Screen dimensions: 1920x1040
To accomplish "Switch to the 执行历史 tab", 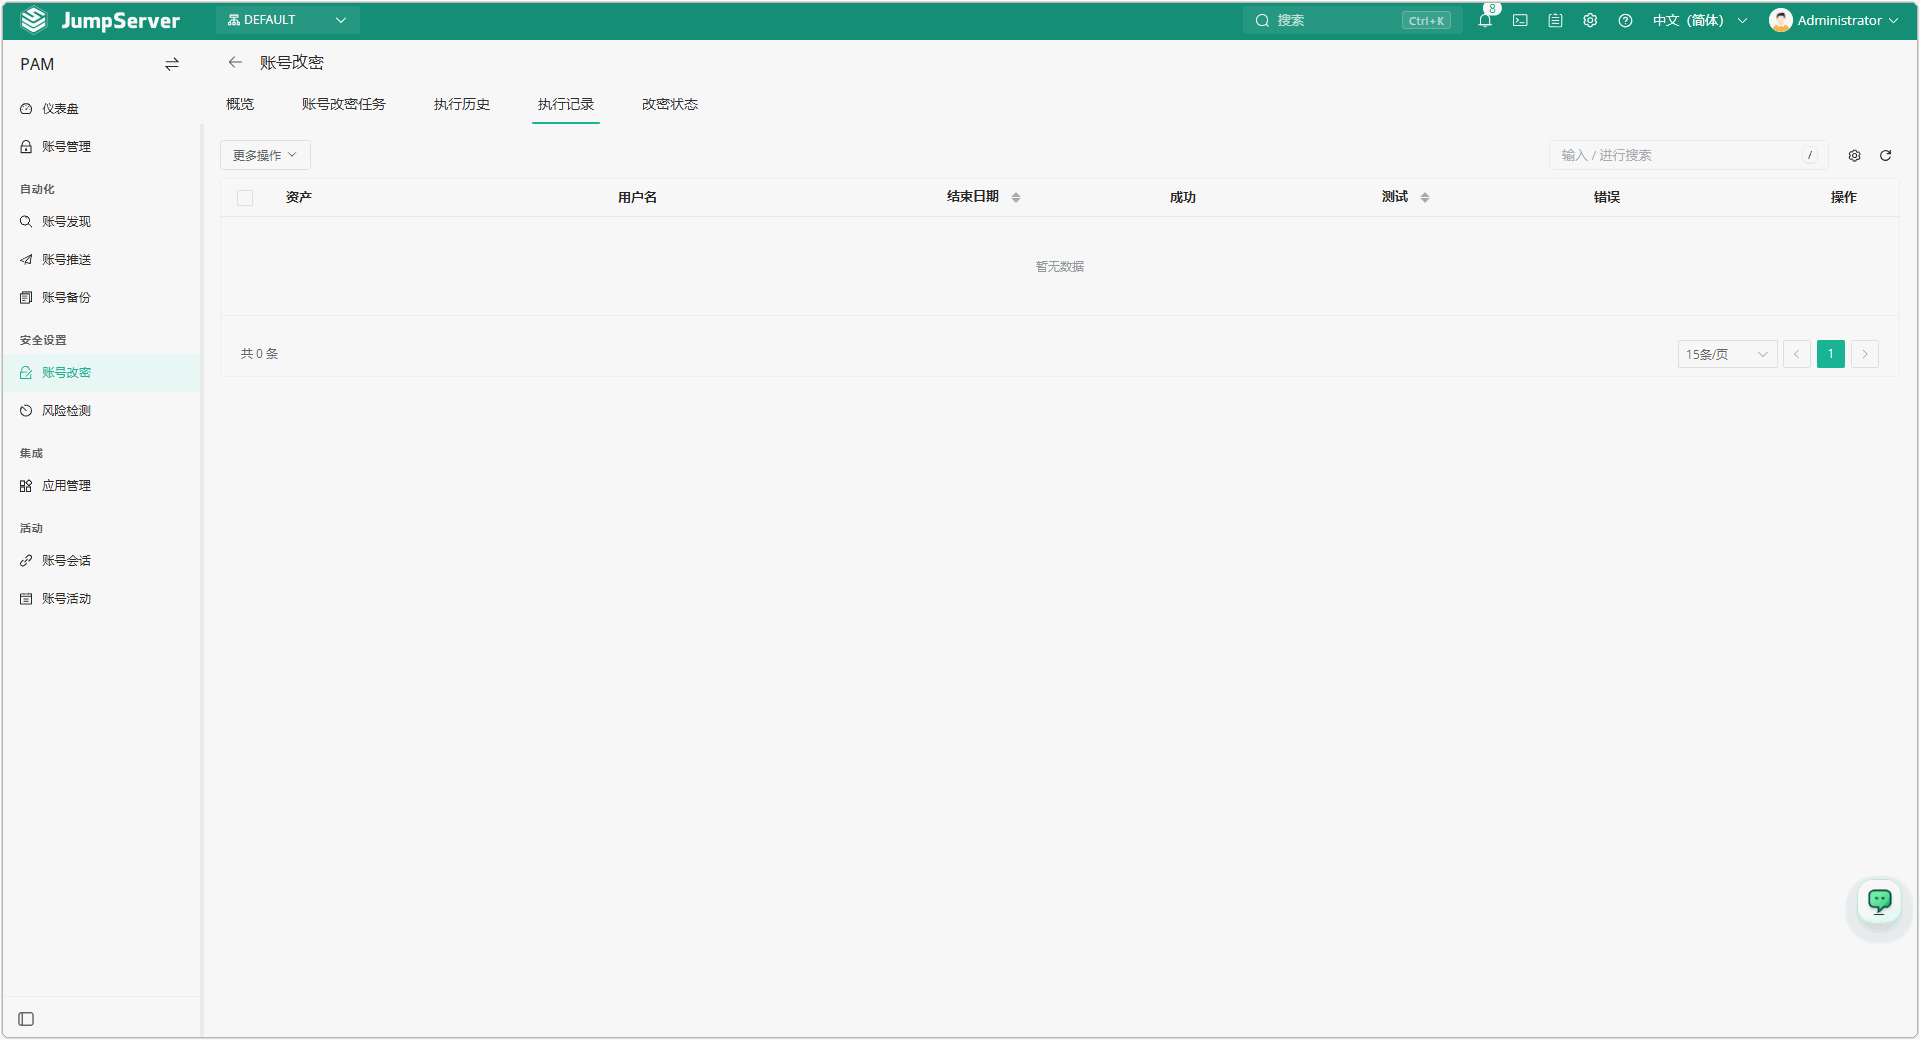I will 462,104.
